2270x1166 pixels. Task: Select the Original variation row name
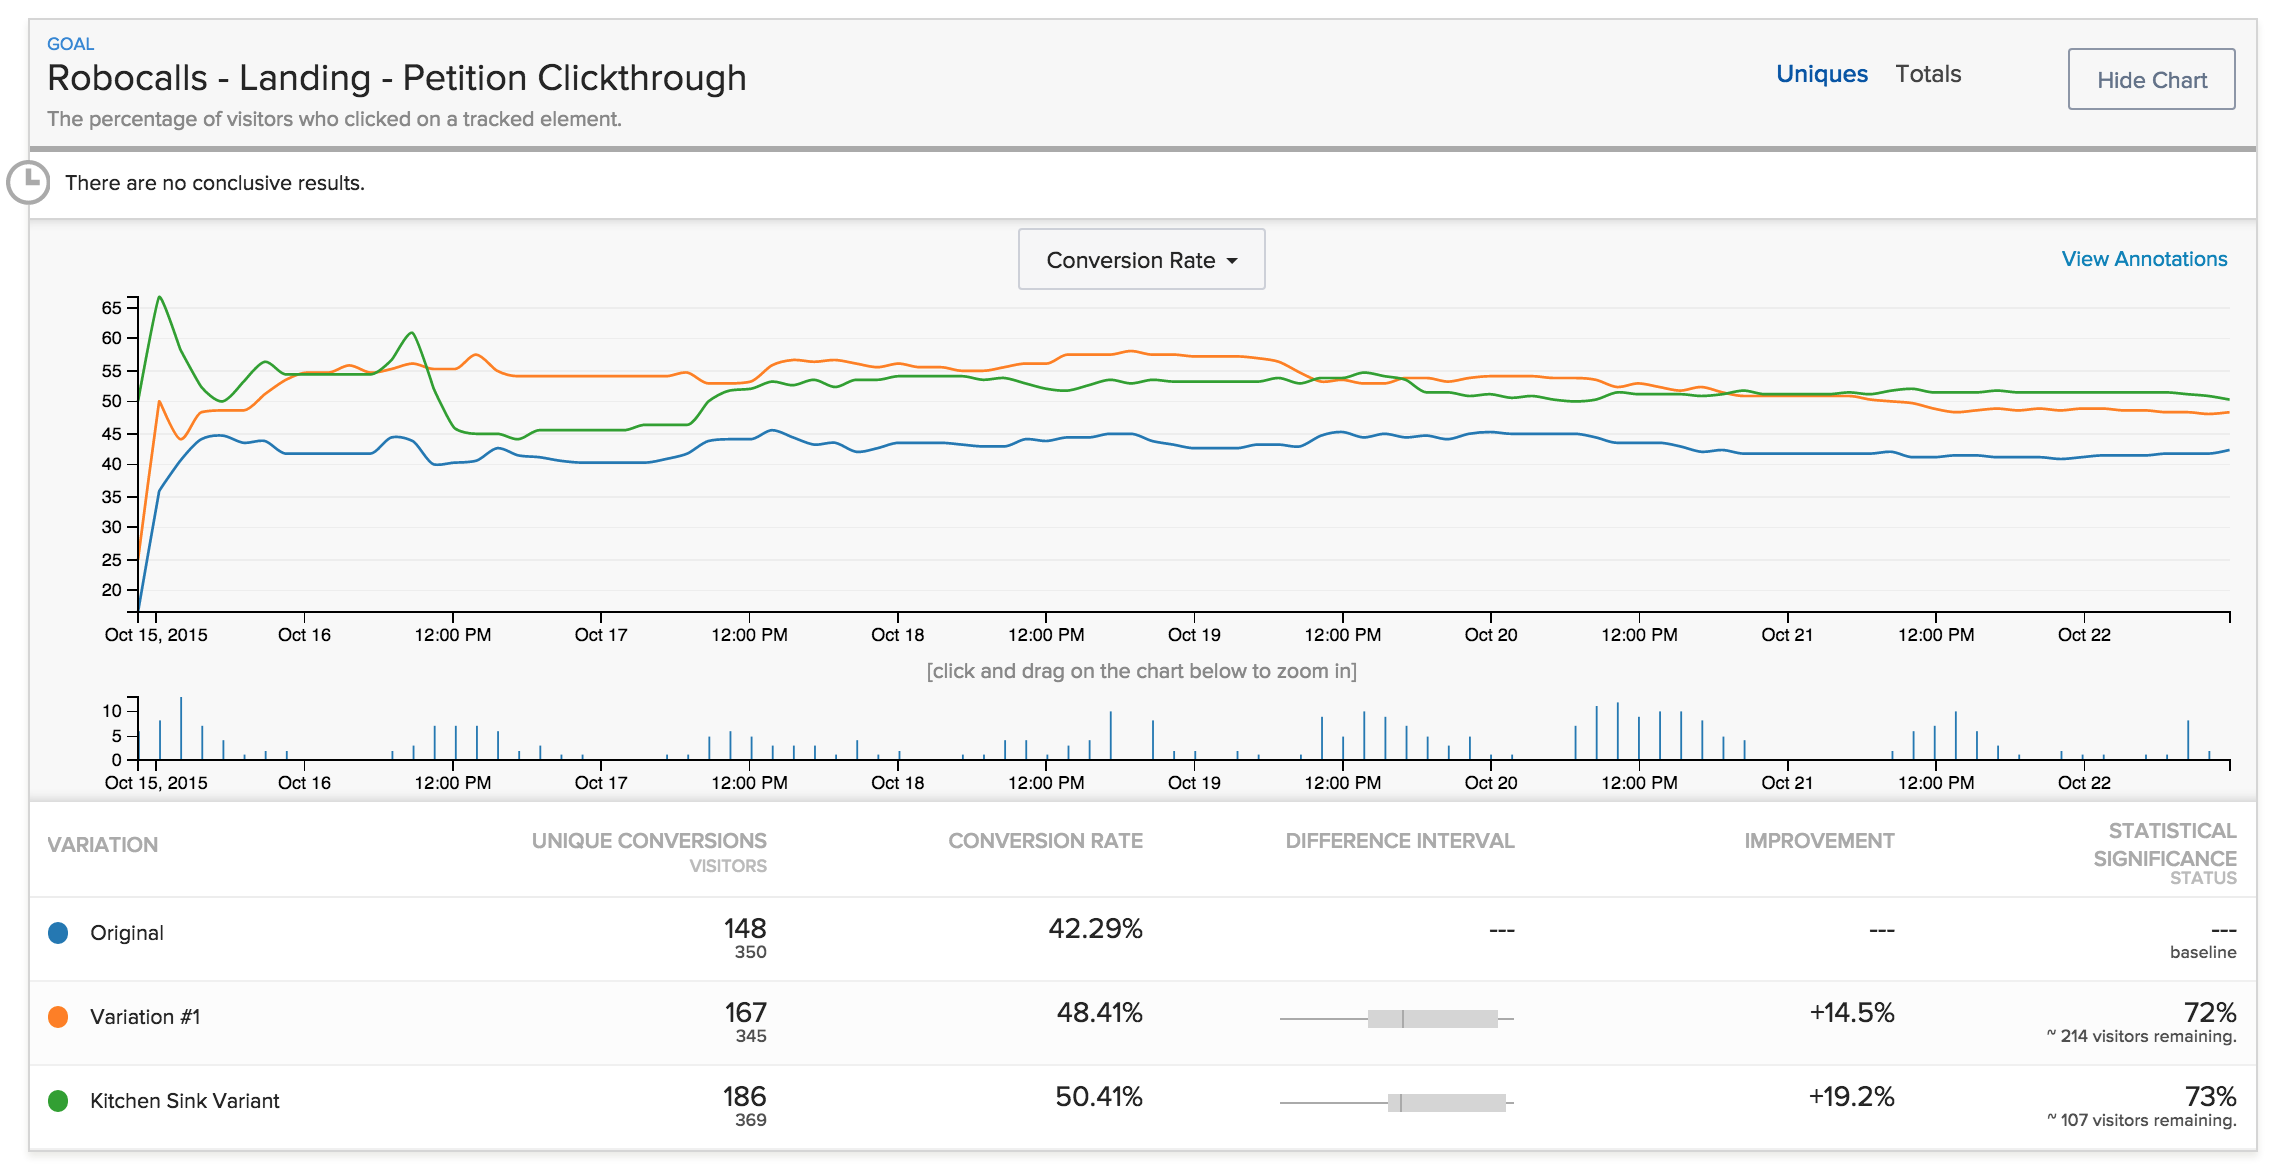[x=127, y=933]
